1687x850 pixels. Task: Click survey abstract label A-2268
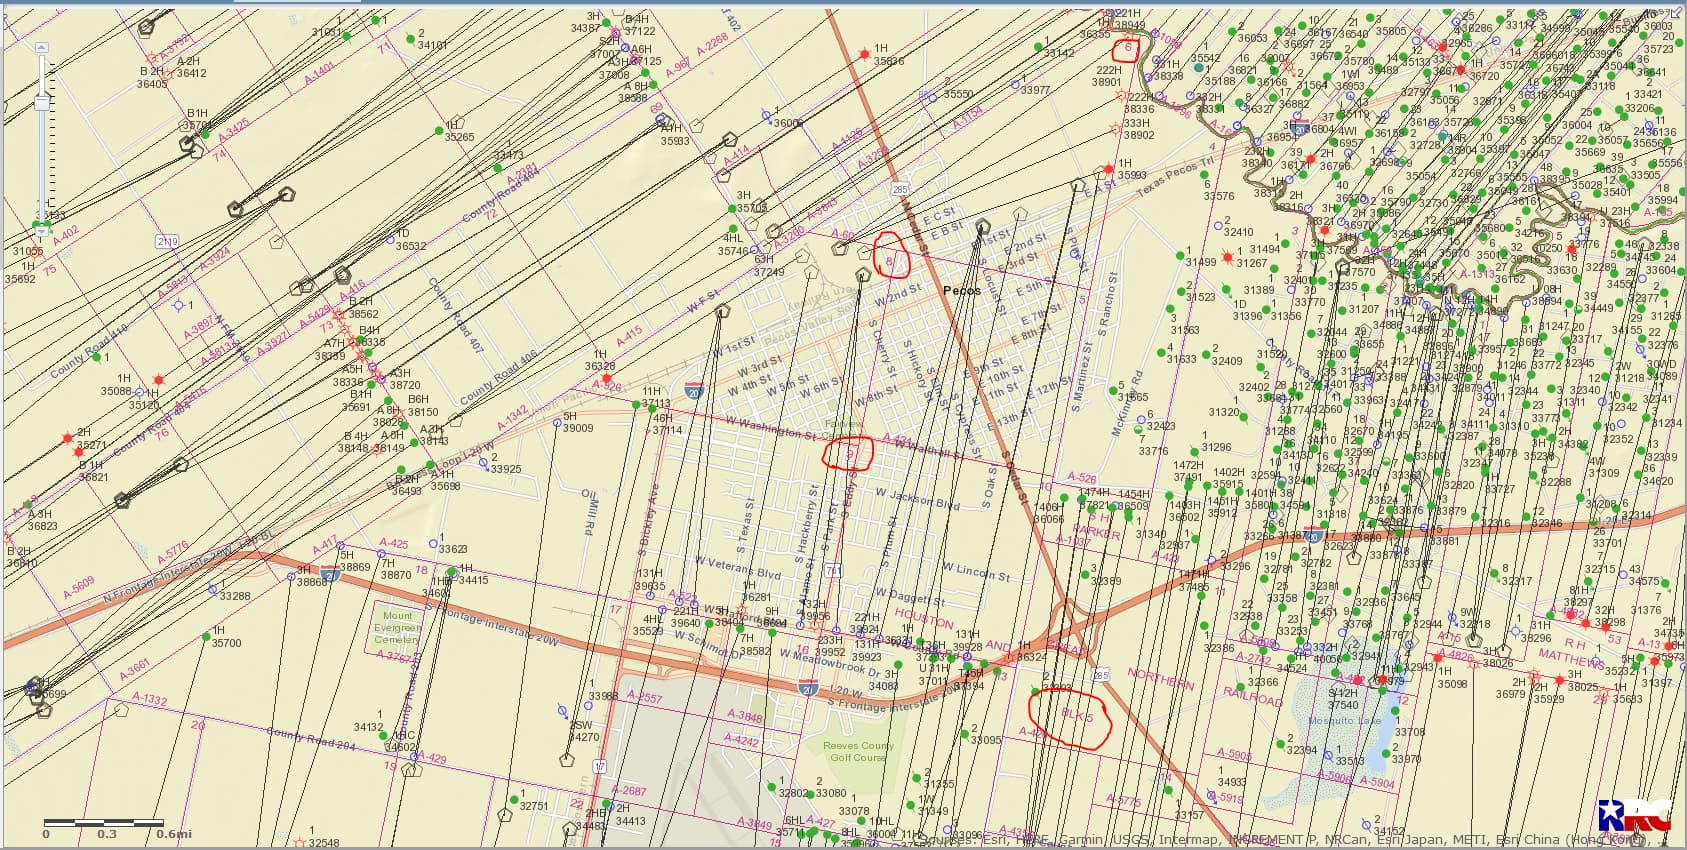click(x=711, y=46)
